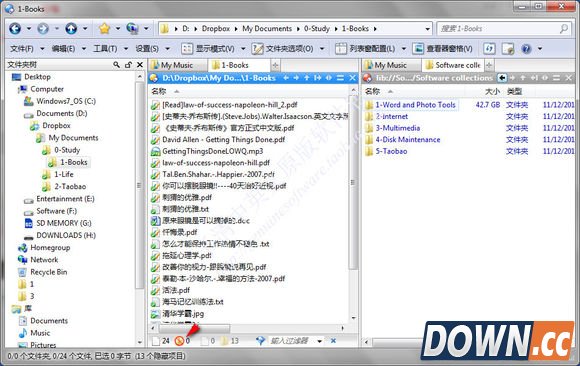Expand the 列表窗配置(L) dropdown arrow
This screenshot has height=366, width=580.
[404, 48]
